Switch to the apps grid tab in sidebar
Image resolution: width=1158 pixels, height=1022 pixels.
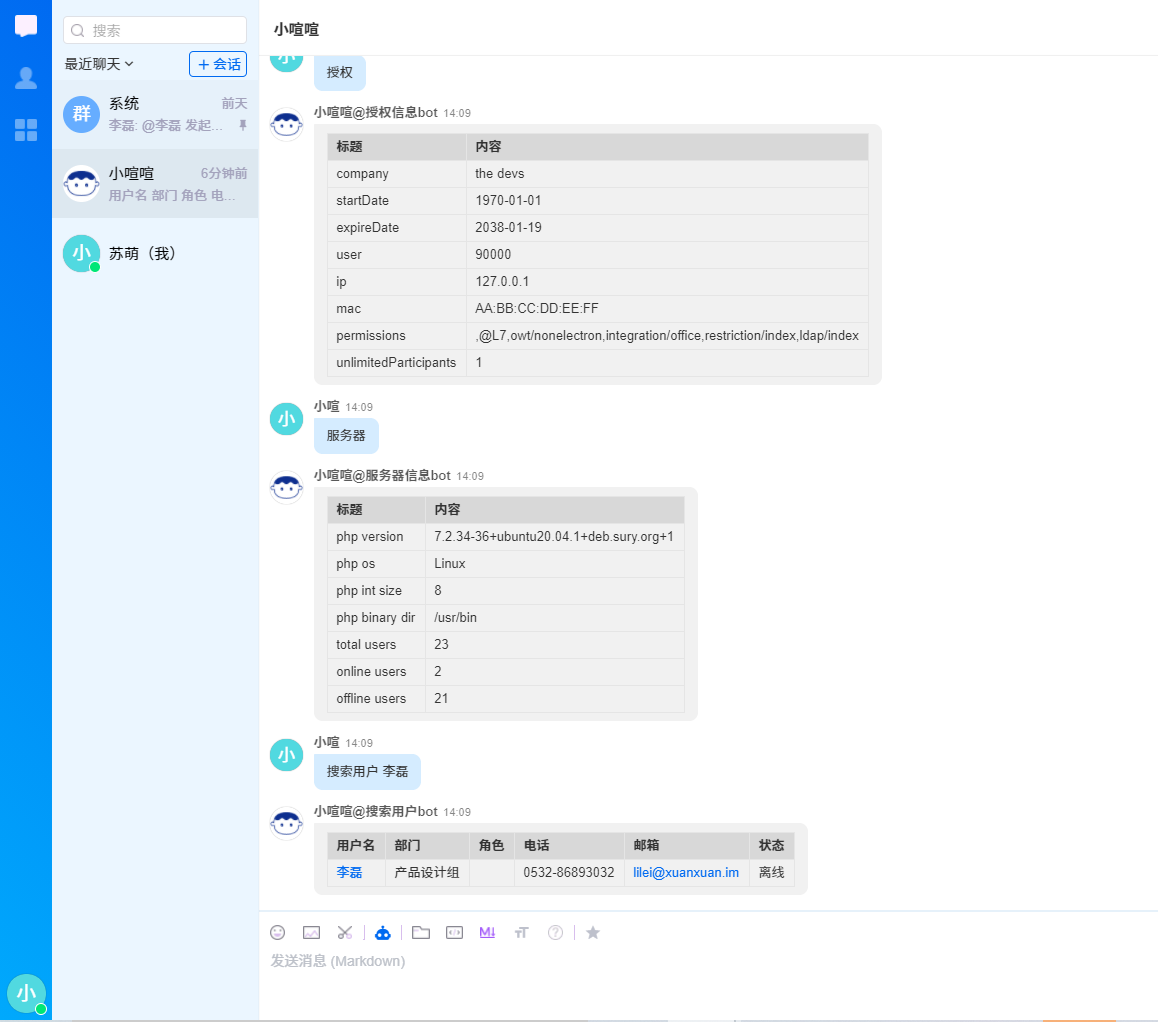point(26,130)
